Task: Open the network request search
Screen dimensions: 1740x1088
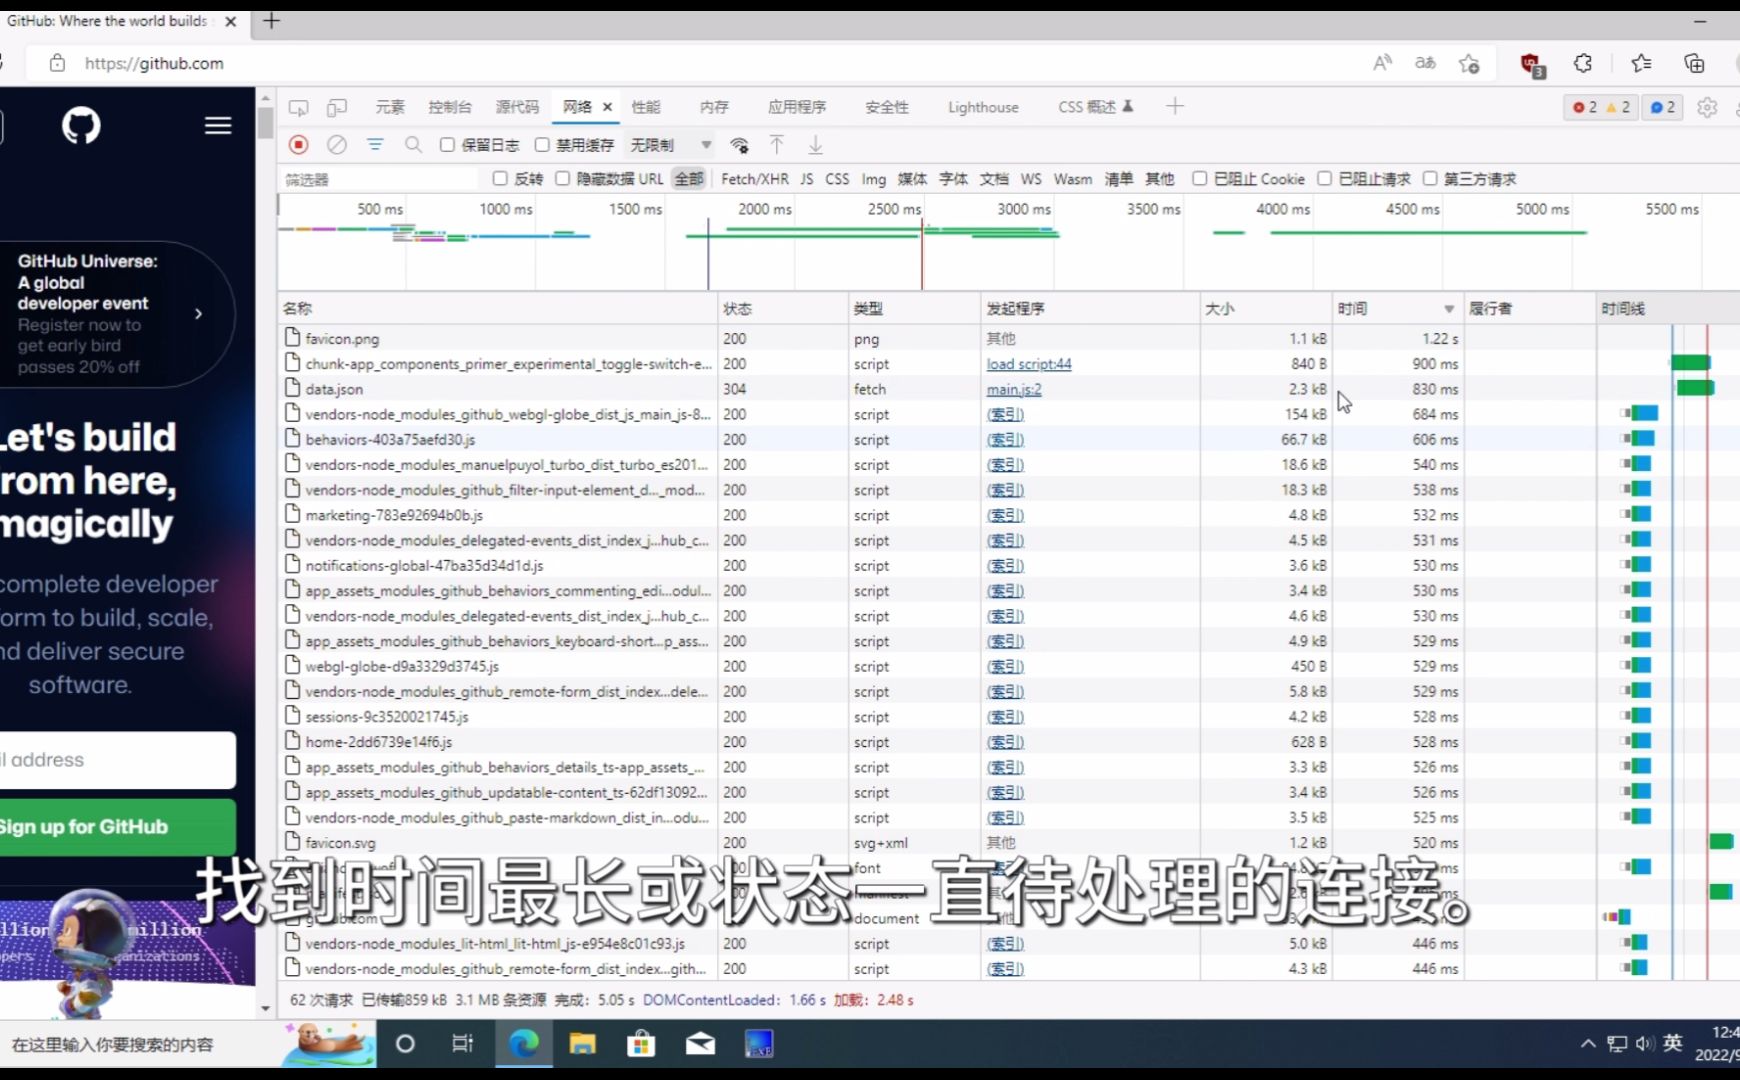Action: coord(413,144)
